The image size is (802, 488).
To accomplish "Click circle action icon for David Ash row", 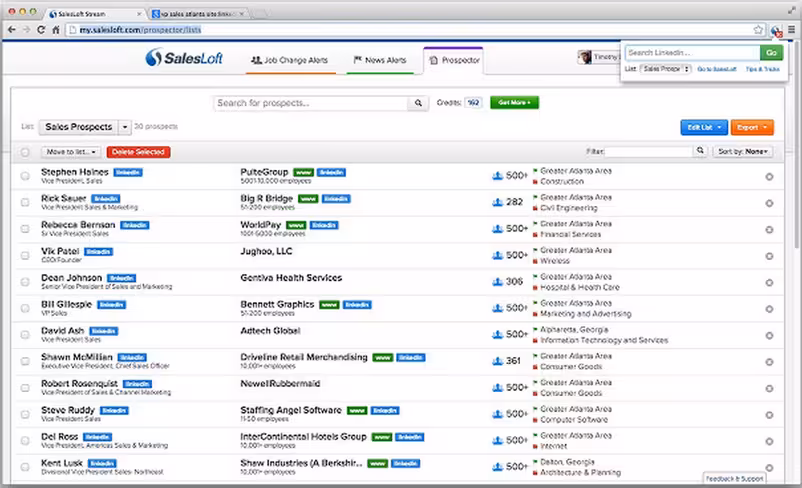I will (x=769, y=336).
